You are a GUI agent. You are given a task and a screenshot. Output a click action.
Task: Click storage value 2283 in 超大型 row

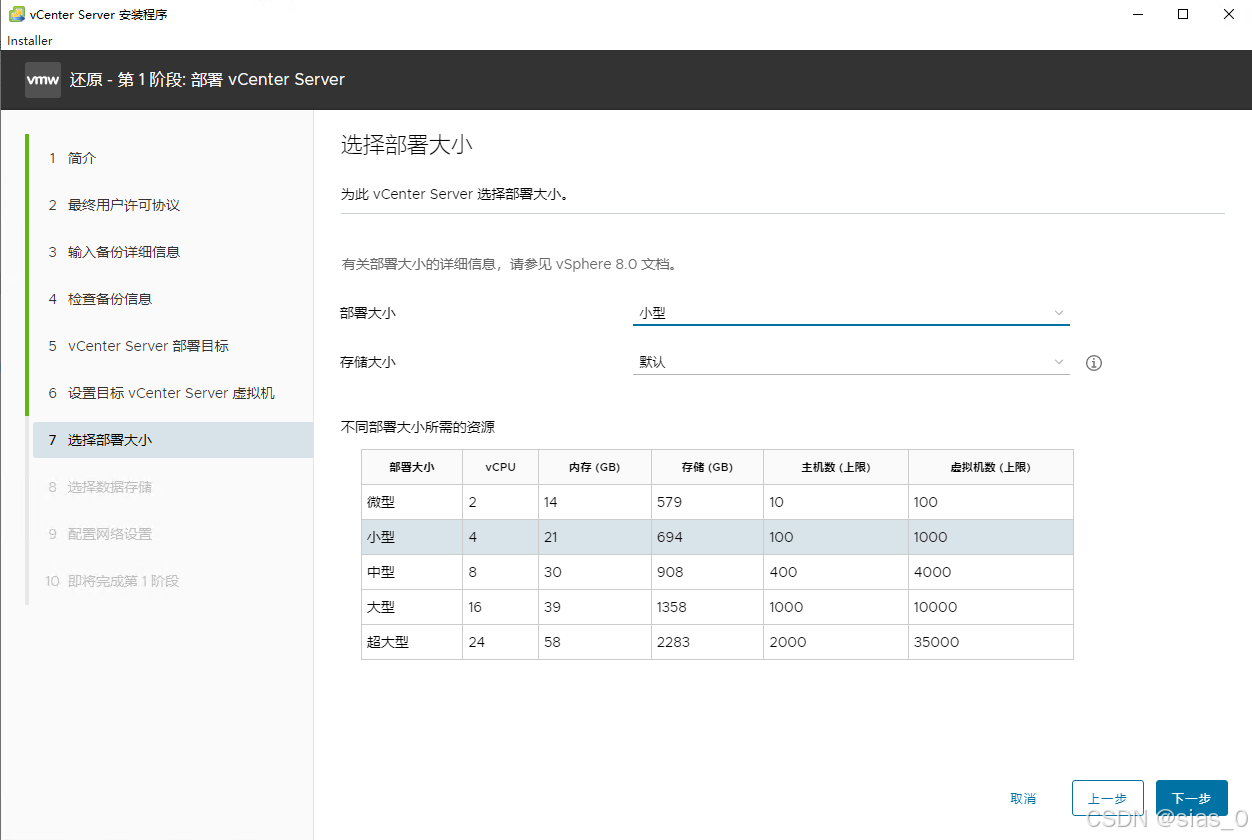pos(674,642)
